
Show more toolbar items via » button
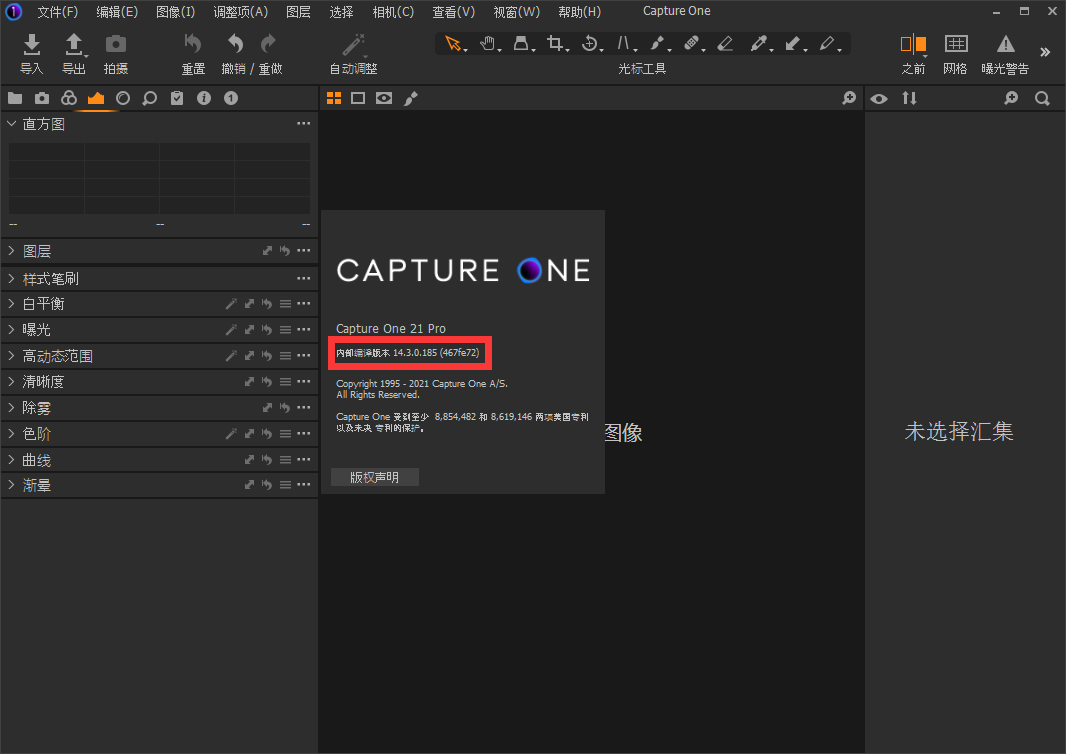tap(1045, 52)
